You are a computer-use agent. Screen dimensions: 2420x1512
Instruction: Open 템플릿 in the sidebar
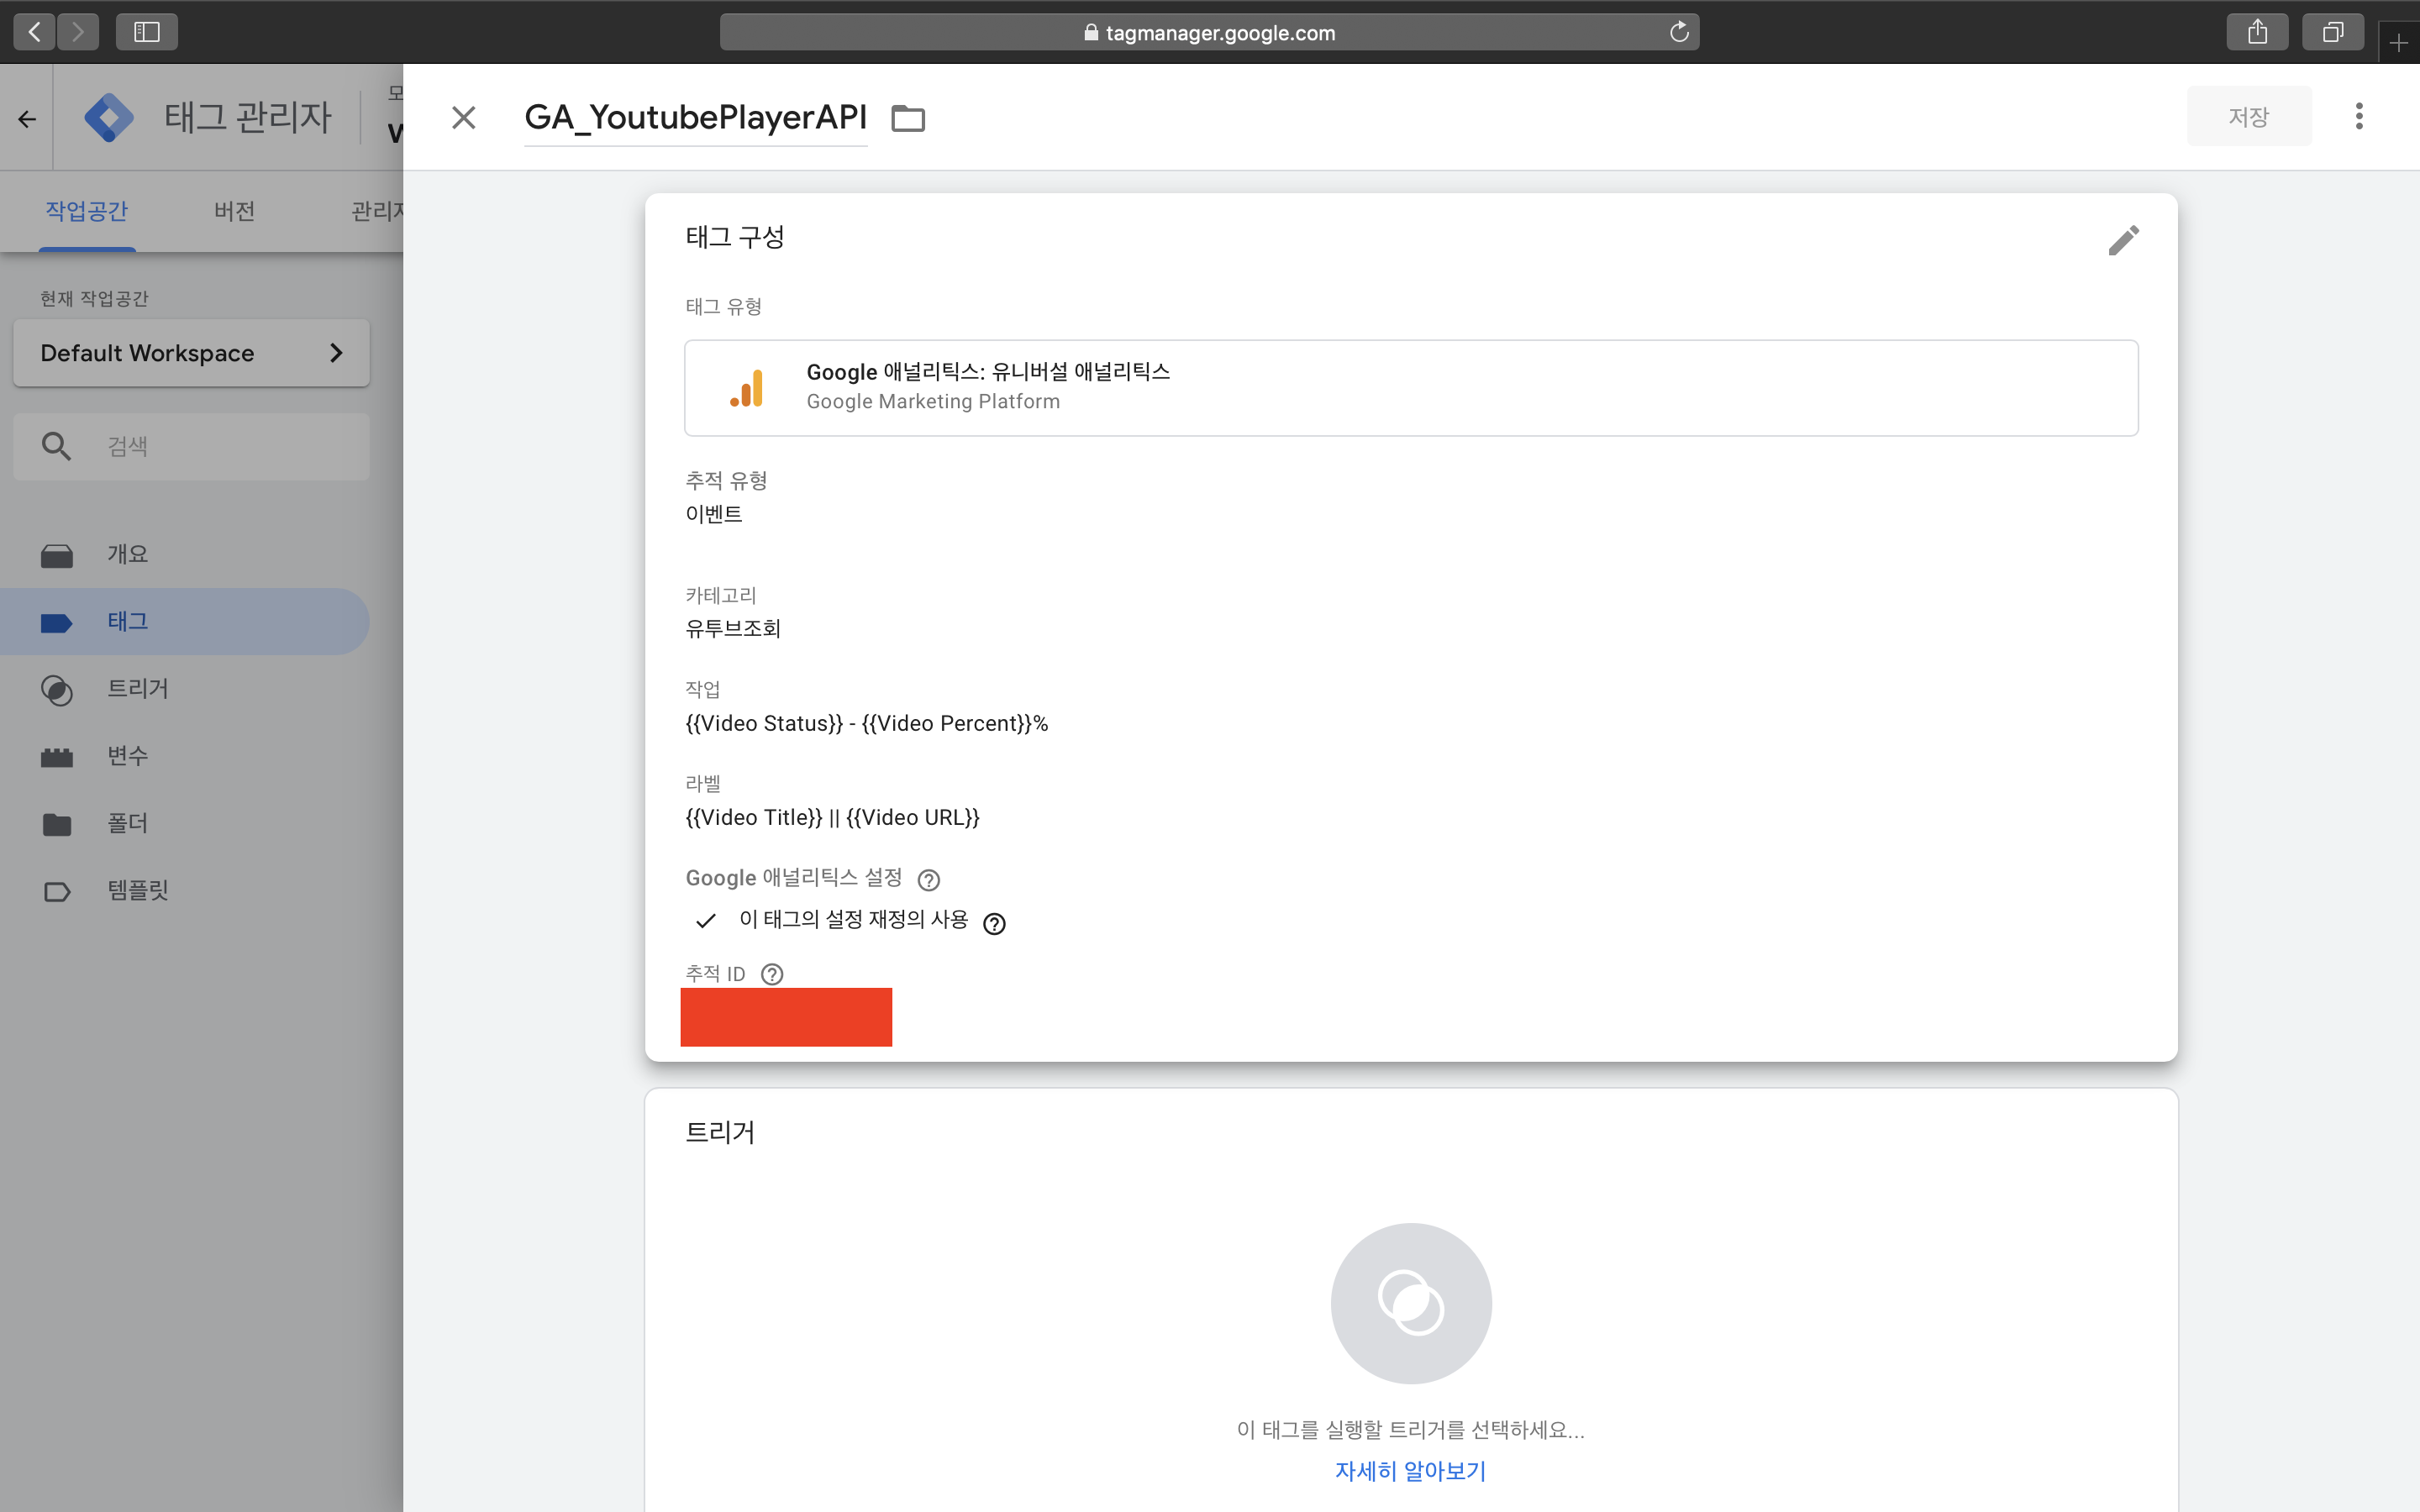point(185,890)
